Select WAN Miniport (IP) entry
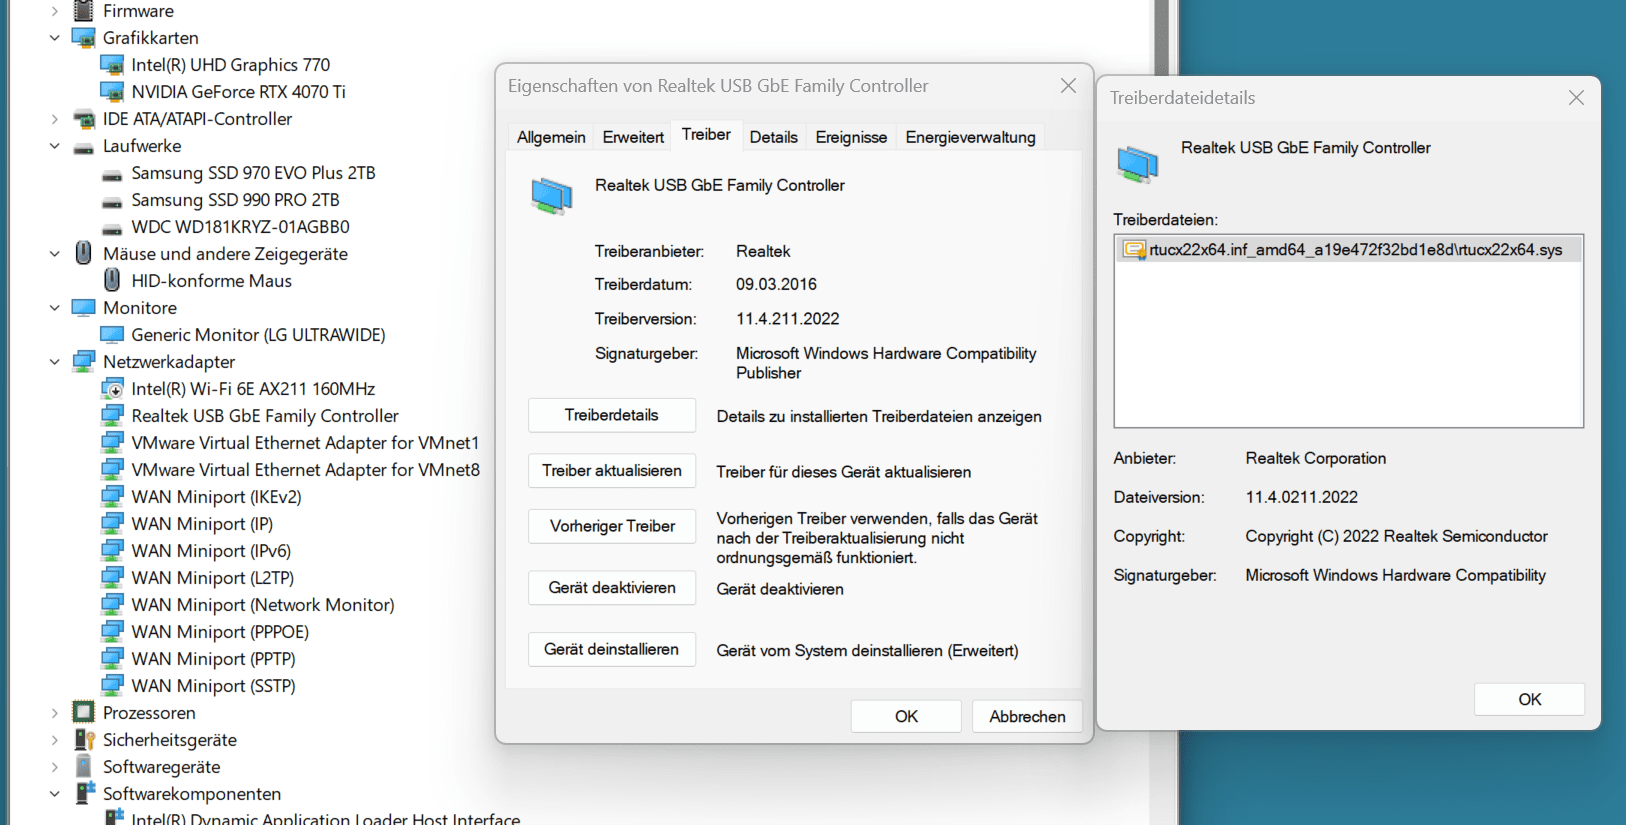 pos(202,524)
